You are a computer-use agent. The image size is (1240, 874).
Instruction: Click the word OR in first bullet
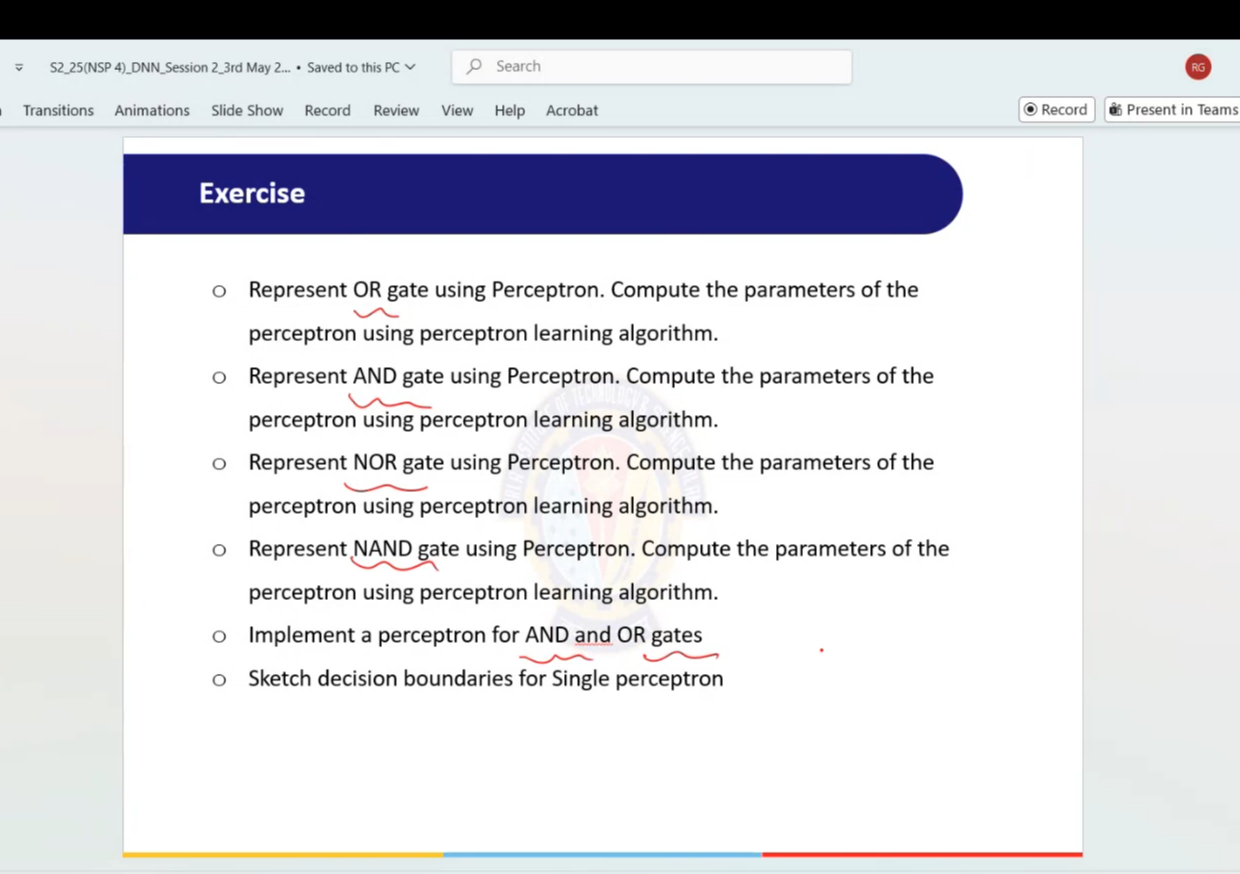pyautogui.click(x=367, y=290)
